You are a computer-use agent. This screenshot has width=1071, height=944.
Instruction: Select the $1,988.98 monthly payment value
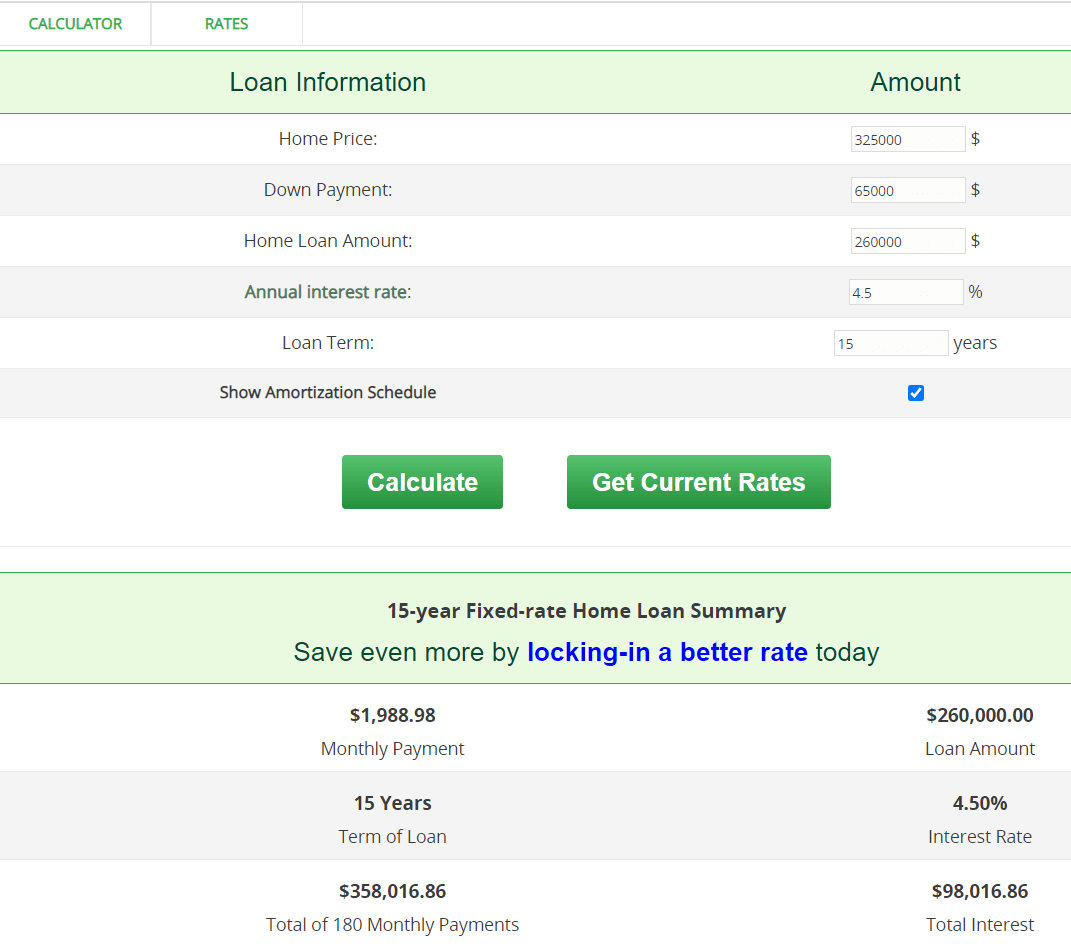pos(393,715)
